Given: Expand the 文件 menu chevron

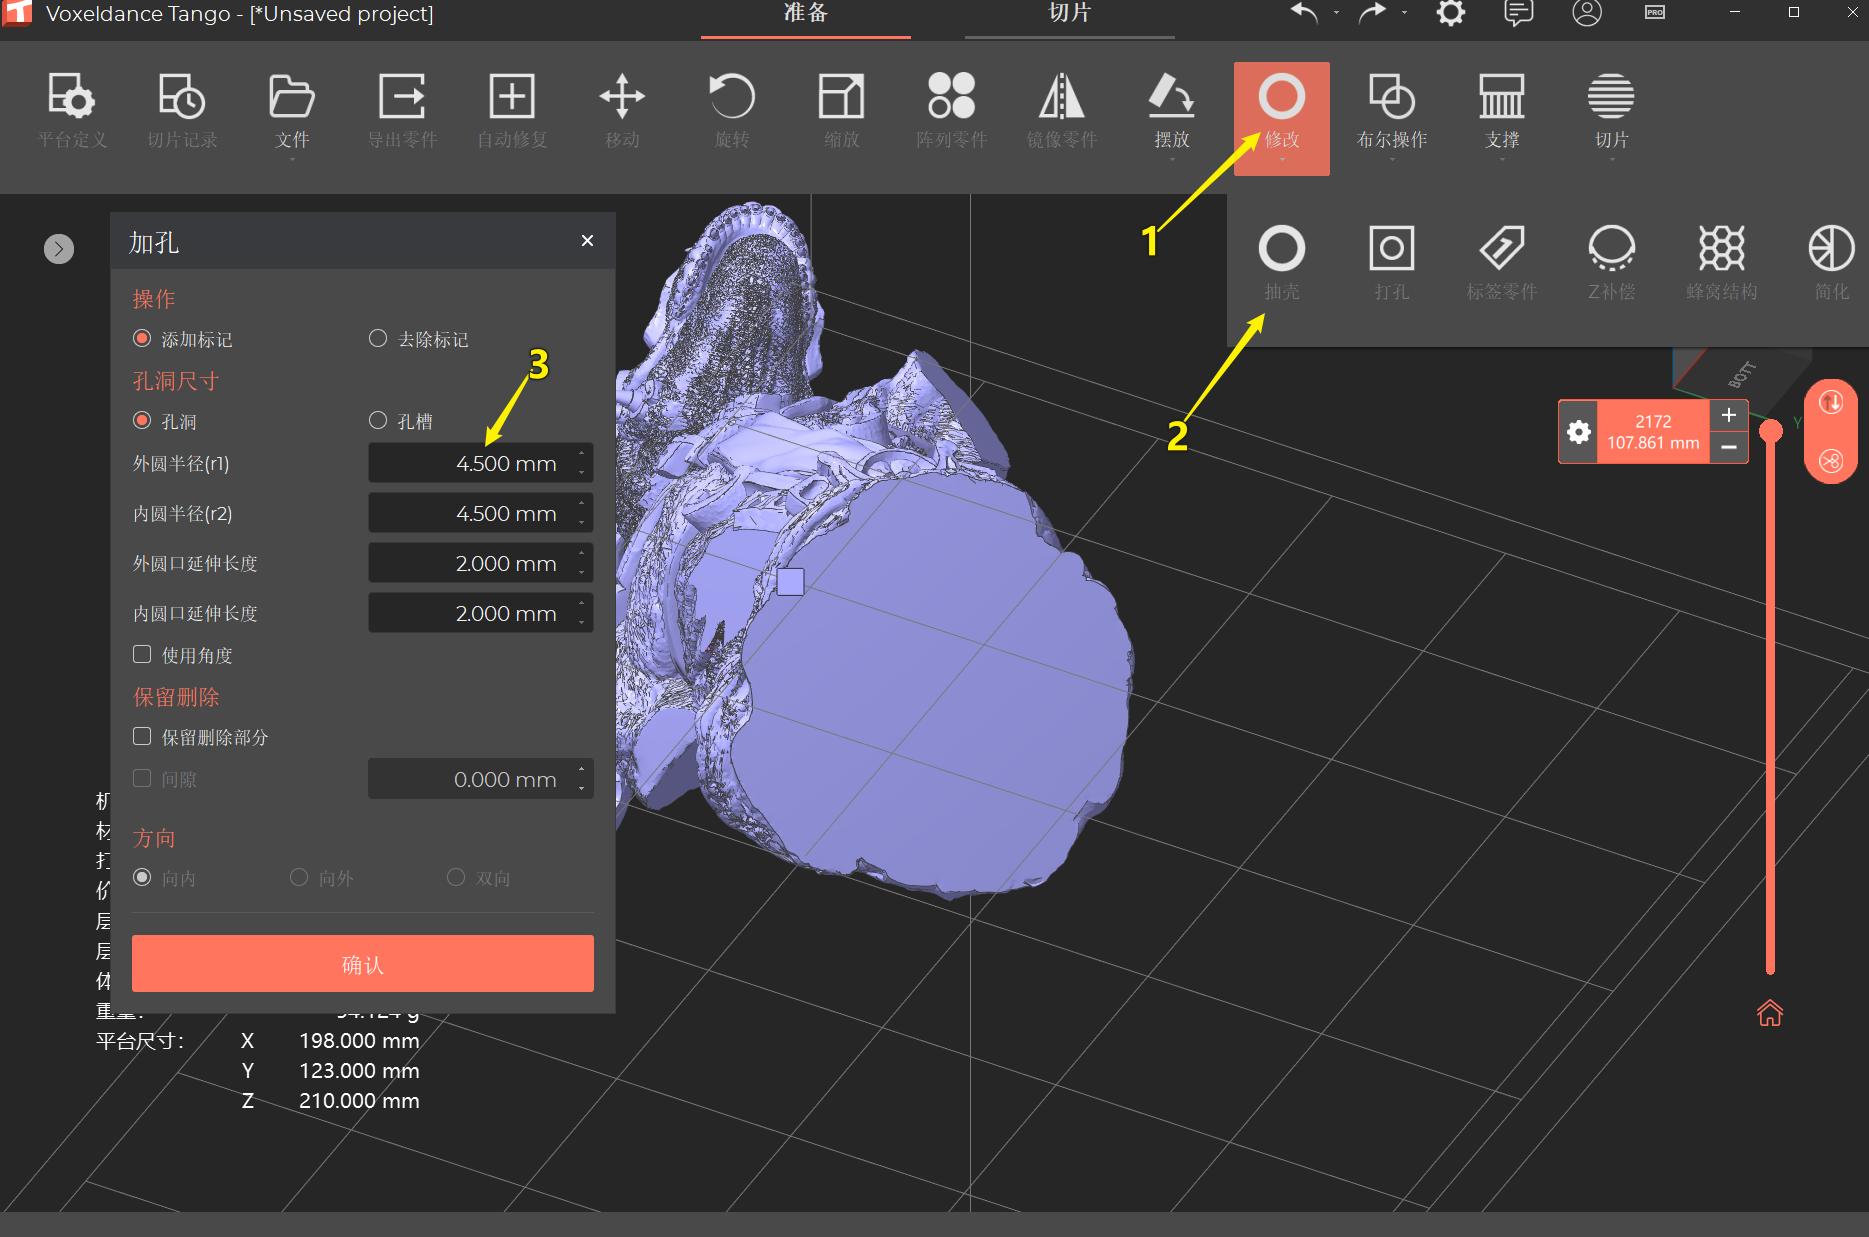Looking at the screenshot, I should pyautogui.click(x=291, y=160).
